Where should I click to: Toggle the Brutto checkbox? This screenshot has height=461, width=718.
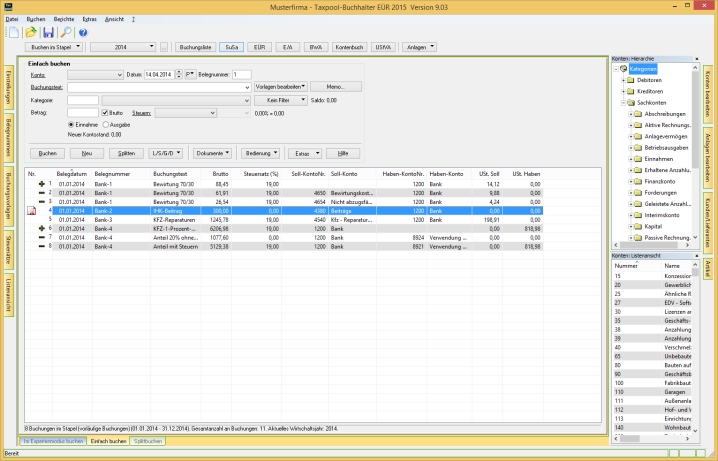click(103, 113)
